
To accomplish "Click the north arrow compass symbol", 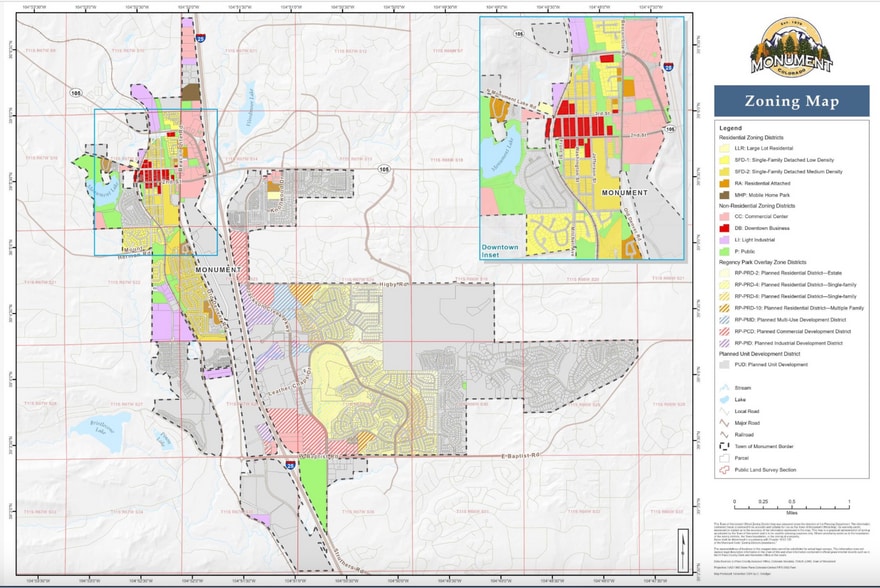I will pos(682,550).
